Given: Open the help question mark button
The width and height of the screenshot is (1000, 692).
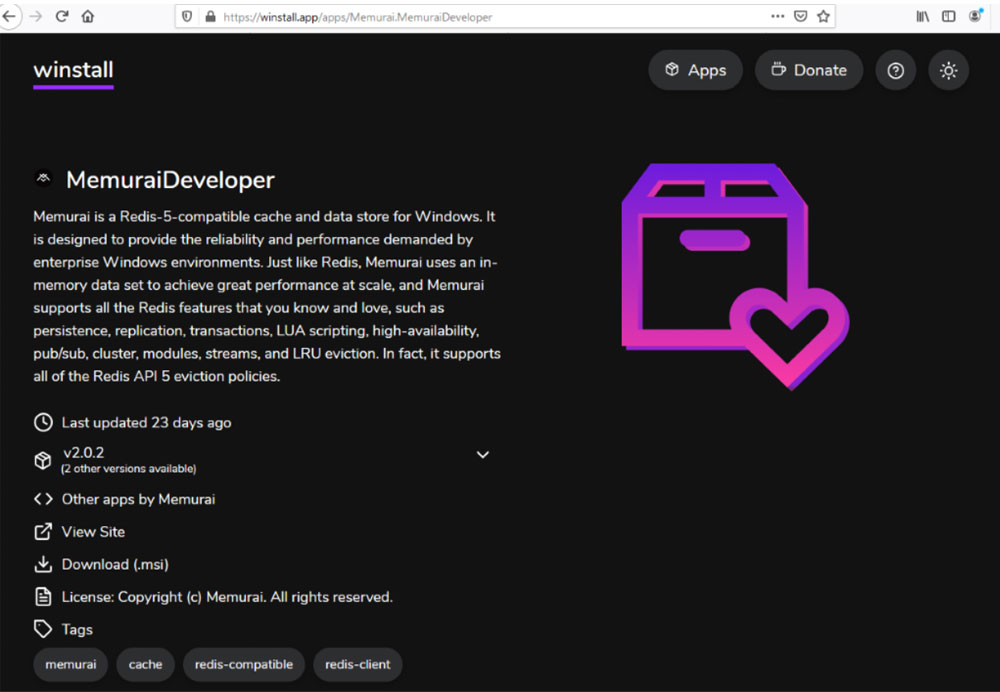Looking at the screenshot, I should pos(895,70).
